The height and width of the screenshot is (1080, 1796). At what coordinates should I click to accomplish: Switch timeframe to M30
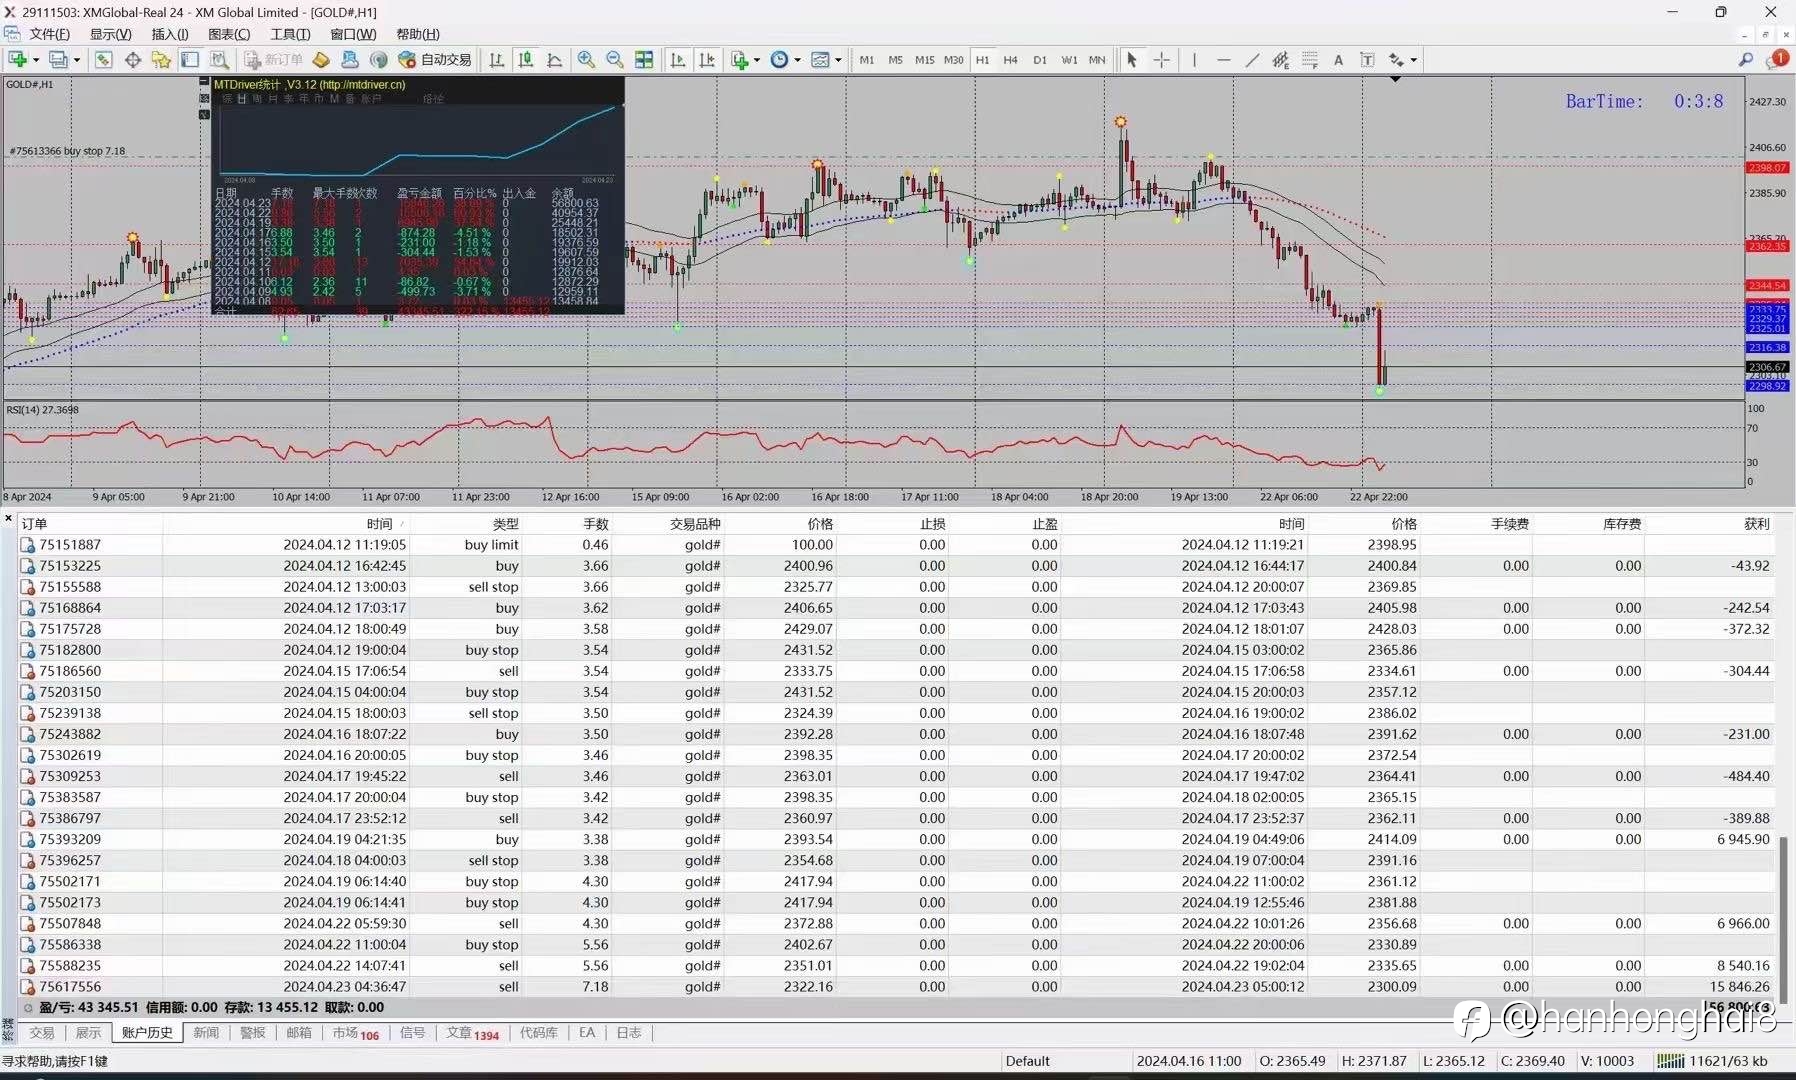954,60
